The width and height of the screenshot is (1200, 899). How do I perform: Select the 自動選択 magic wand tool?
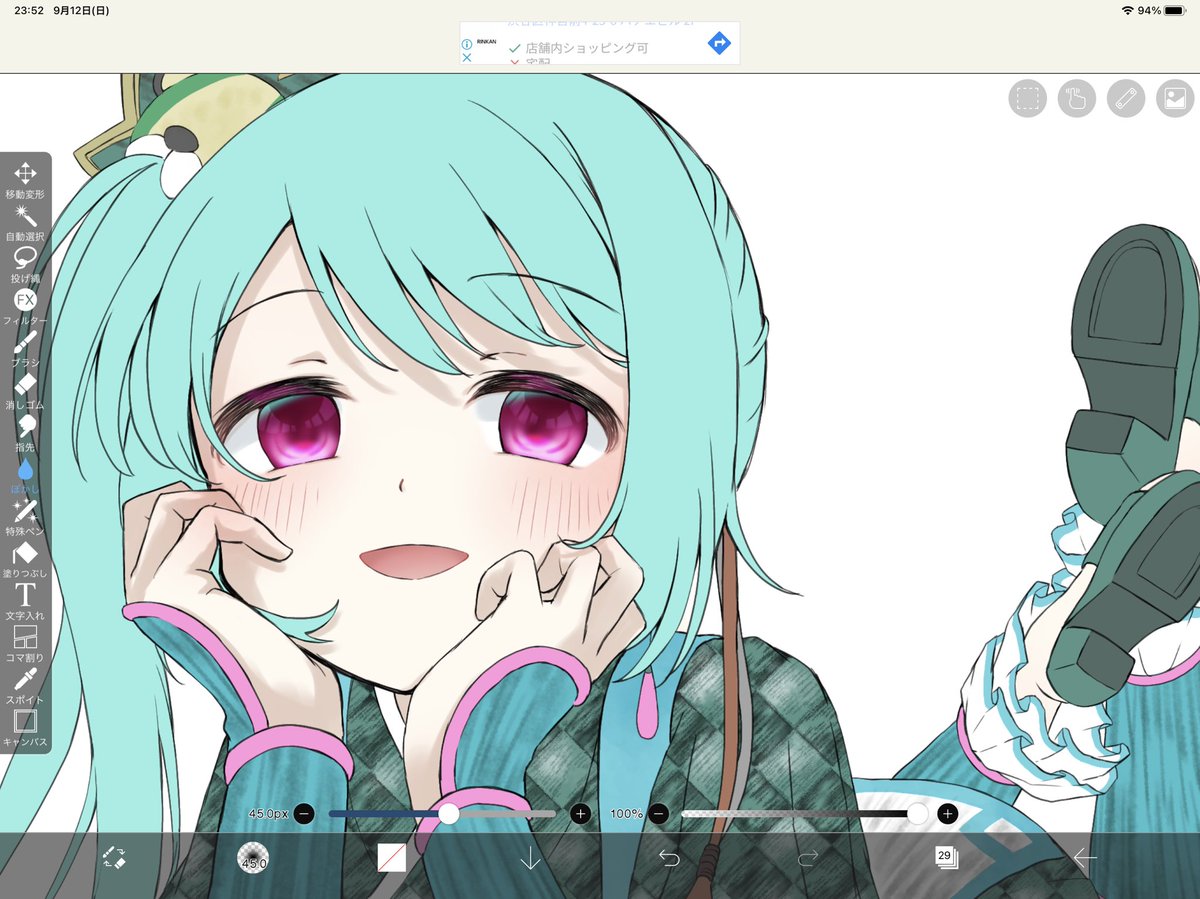click(25, 223)
